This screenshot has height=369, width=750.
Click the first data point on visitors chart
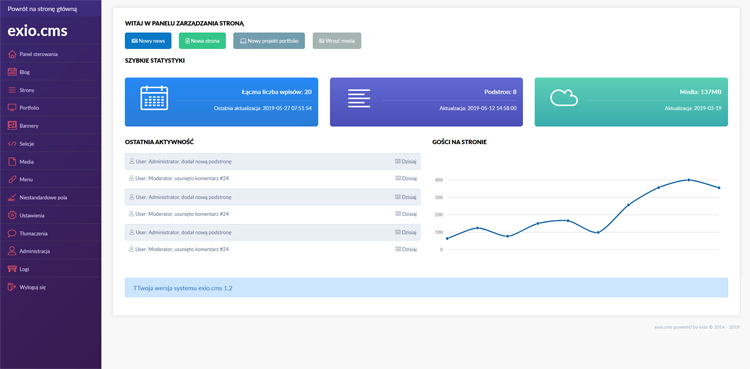point(447,238)
